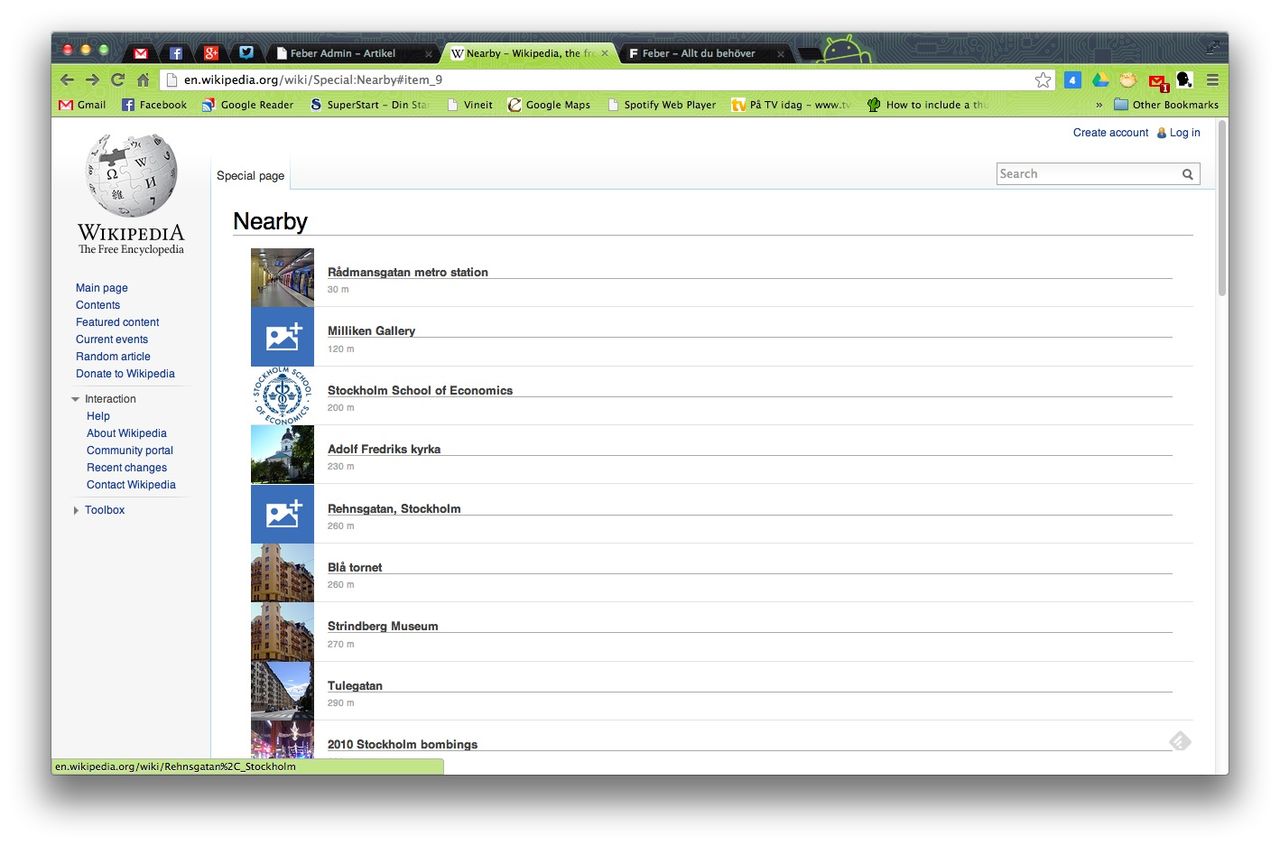Click the browser back arrow button
The width and height of the screenshot is (1280, 846).
point(67,80)
